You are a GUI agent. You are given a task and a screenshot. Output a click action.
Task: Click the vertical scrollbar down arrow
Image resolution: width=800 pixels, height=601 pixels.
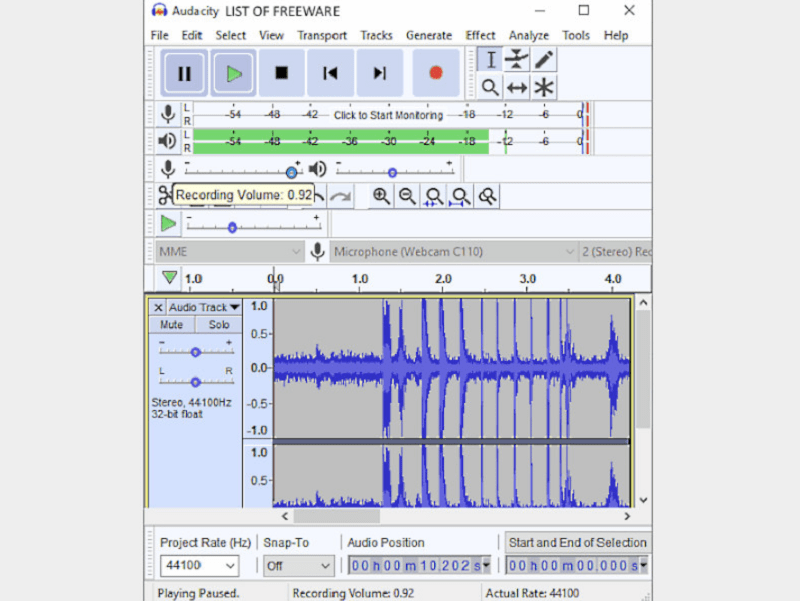(x=643, y=500)
